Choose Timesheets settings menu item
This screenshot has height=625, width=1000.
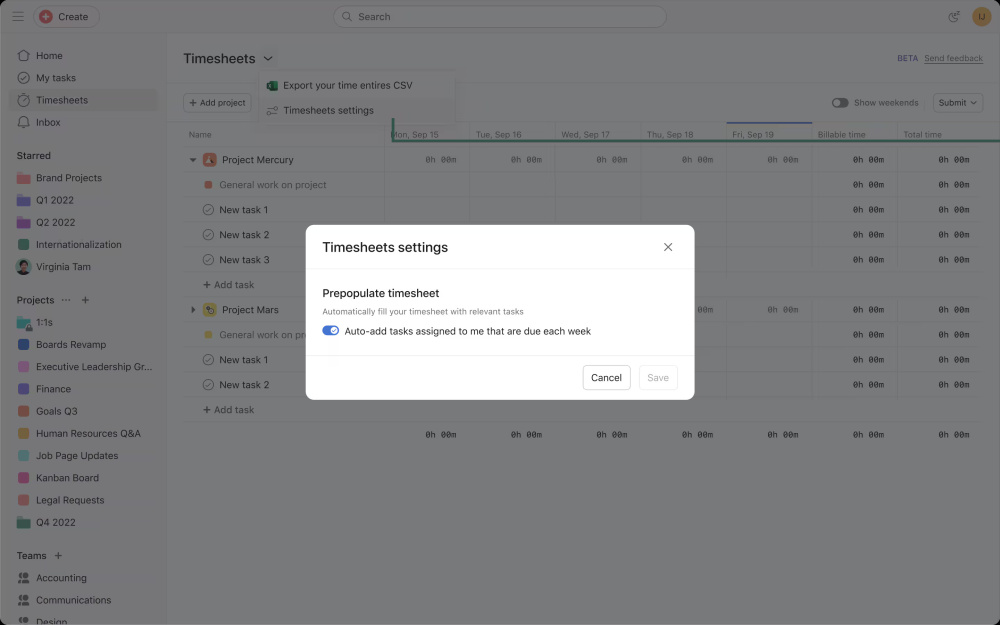[328, 111]
